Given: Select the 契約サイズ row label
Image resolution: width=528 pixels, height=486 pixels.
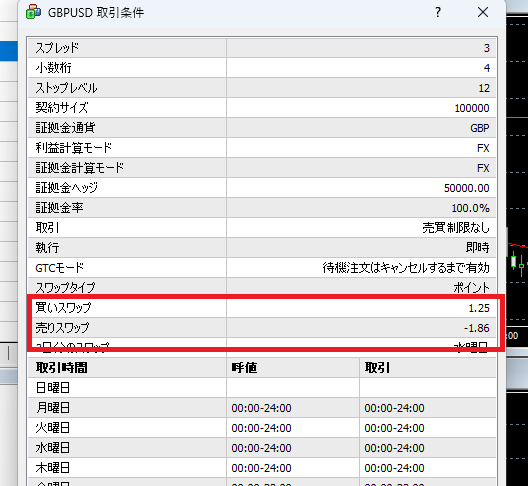Looking at the screenshot, I should [62, 108].
